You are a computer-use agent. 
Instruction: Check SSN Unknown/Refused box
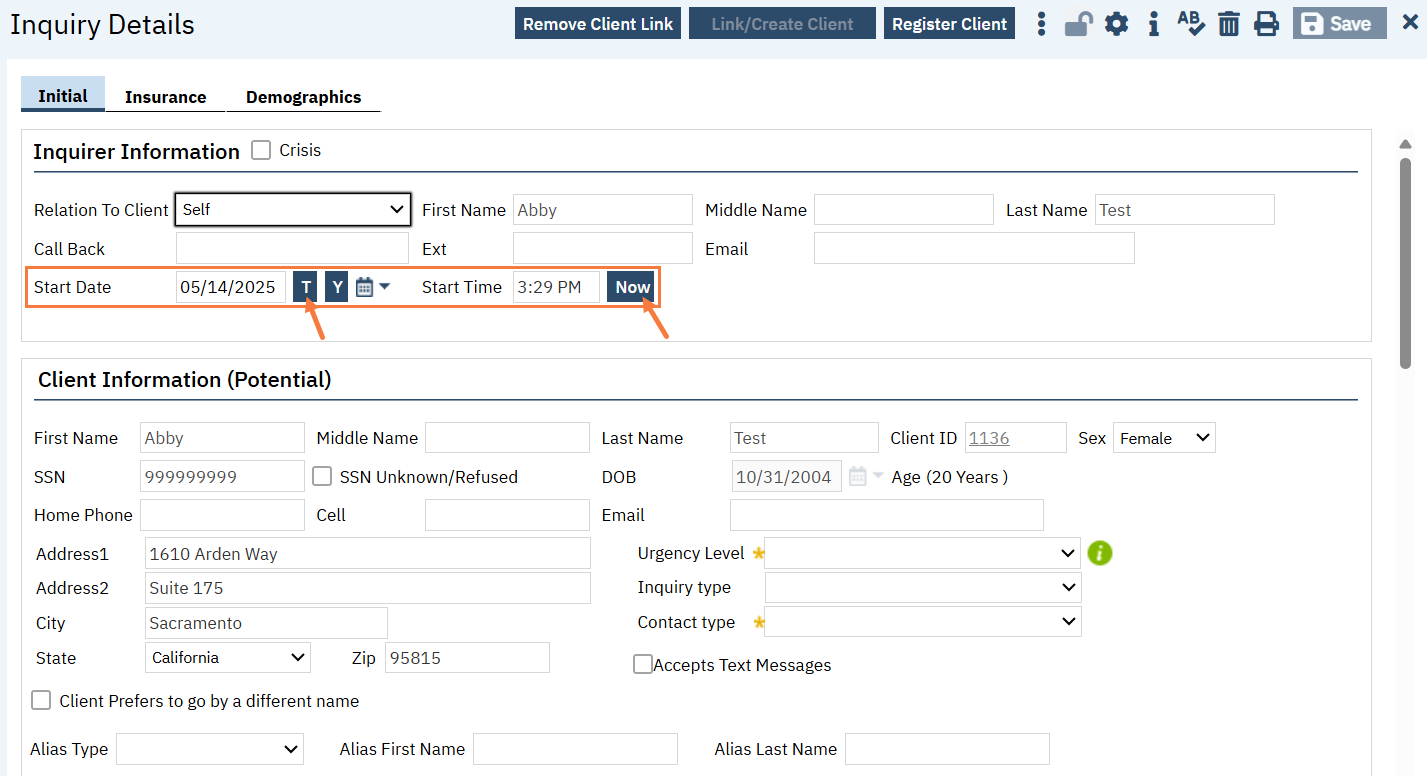tap(322, 477)
